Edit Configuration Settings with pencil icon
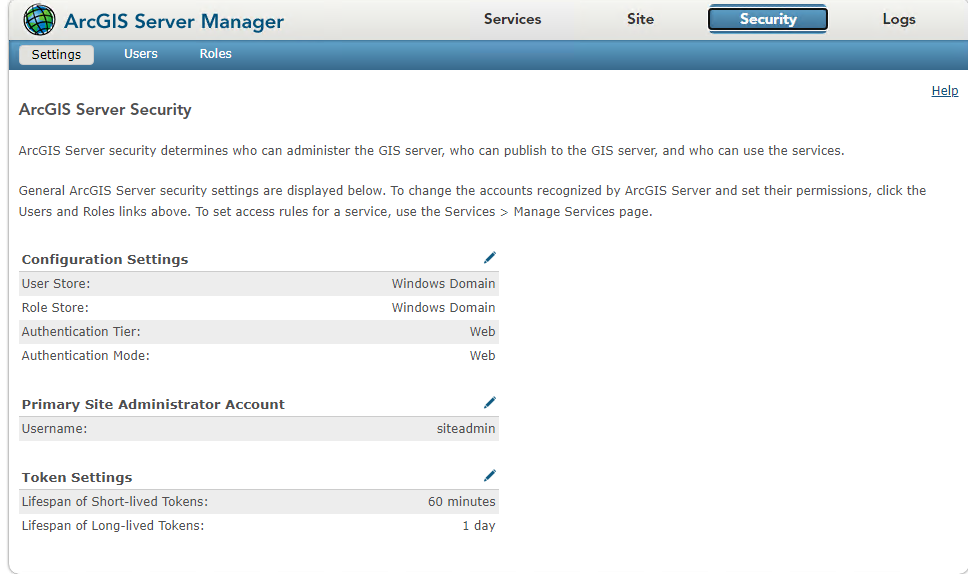 [490, 258]
